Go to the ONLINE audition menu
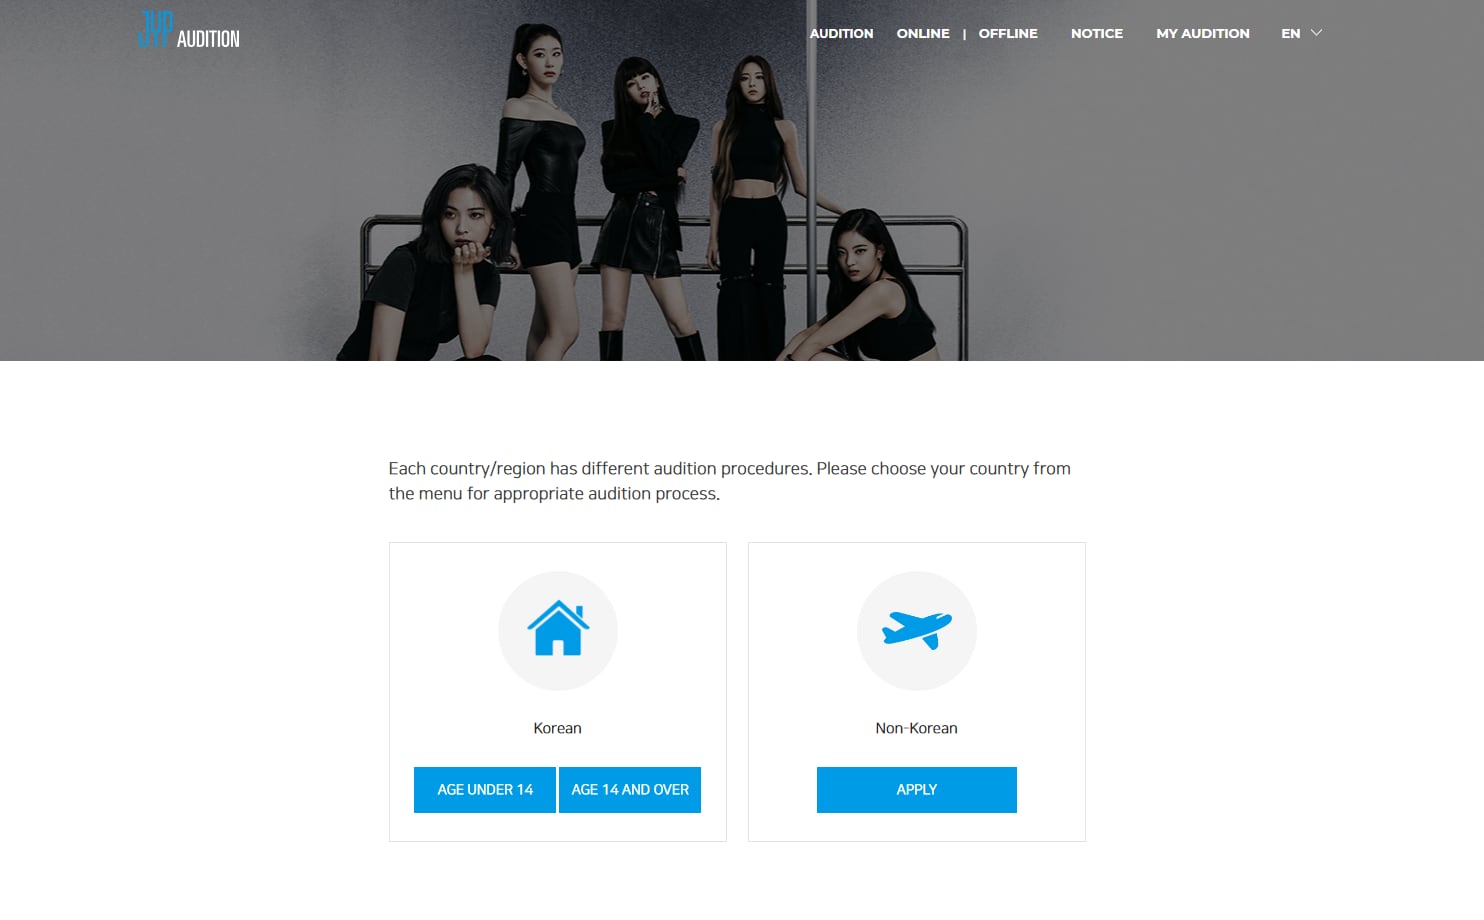This screenshot has height=920, width=1484. (x=923, y=33)
